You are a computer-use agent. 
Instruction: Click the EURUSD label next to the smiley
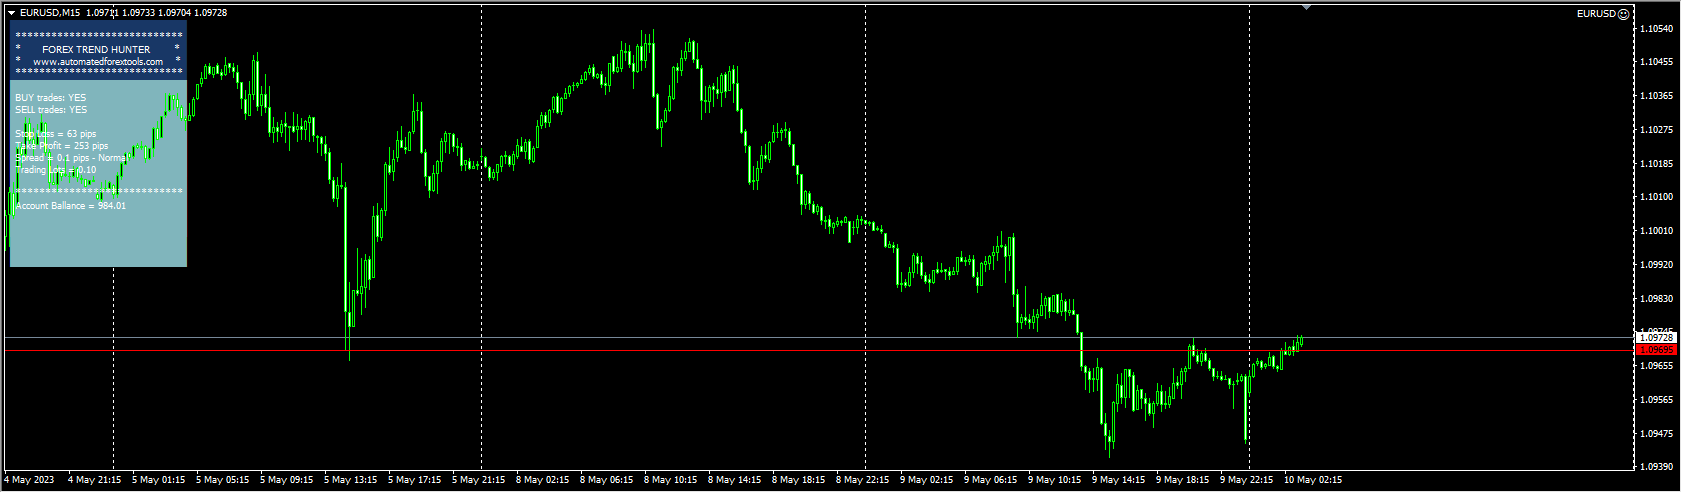pos(1595,14)
